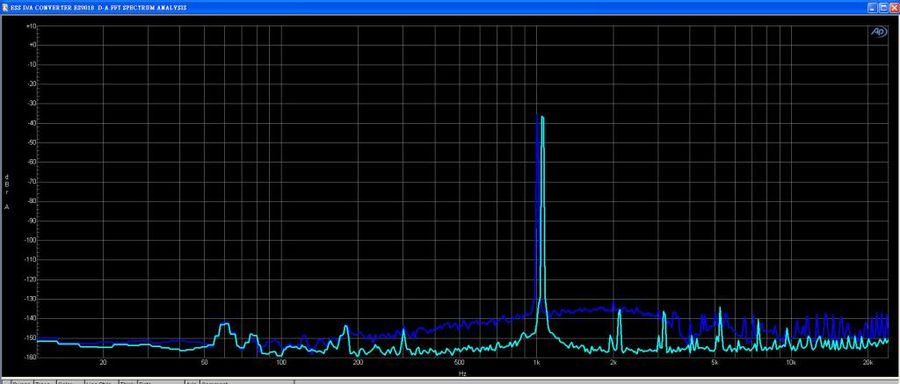Screen dimensions: 900x384
Task: Click the '5k' frequency axis label
Action: (x=715, y=363)
